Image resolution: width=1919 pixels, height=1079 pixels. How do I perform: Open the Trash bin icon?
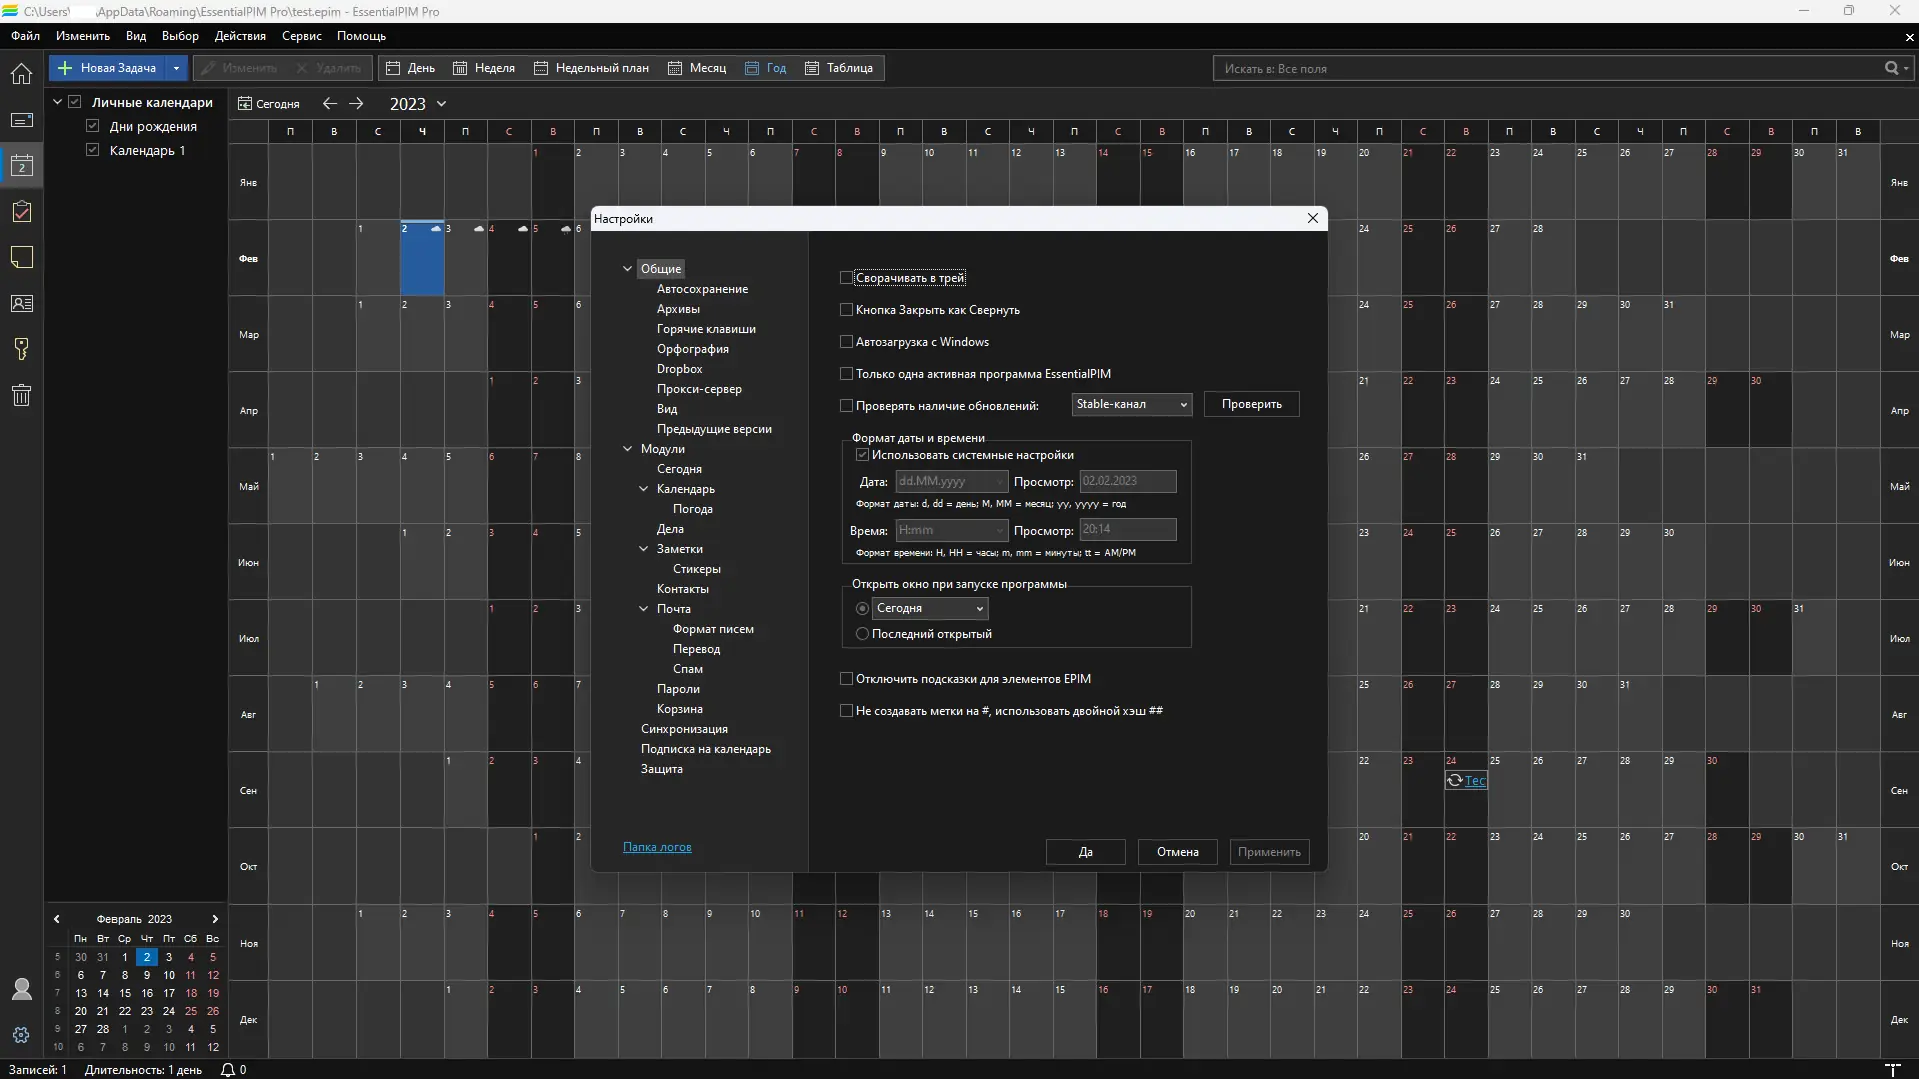pos(21,395)
